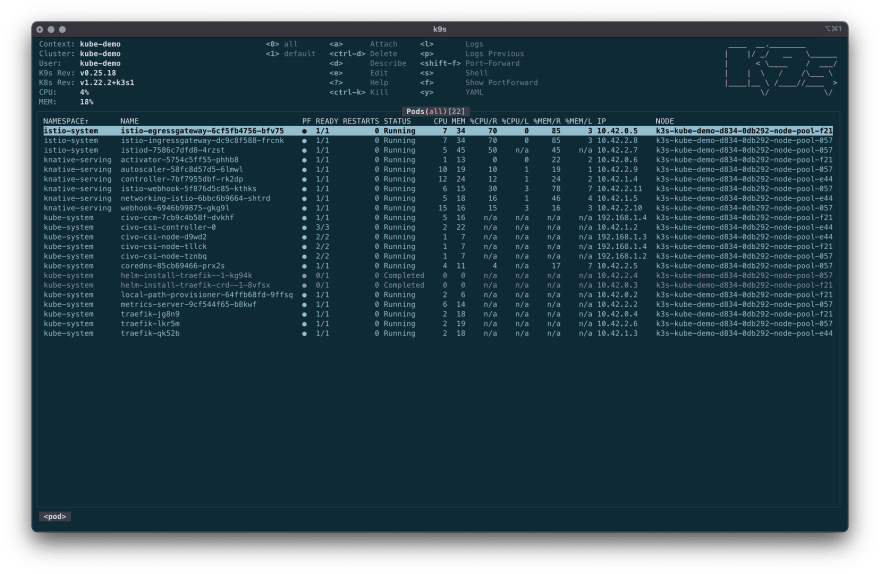Sort by the NAMESPACE column header
This screenshot has height=574, width=880.
(x=66, y=121)
